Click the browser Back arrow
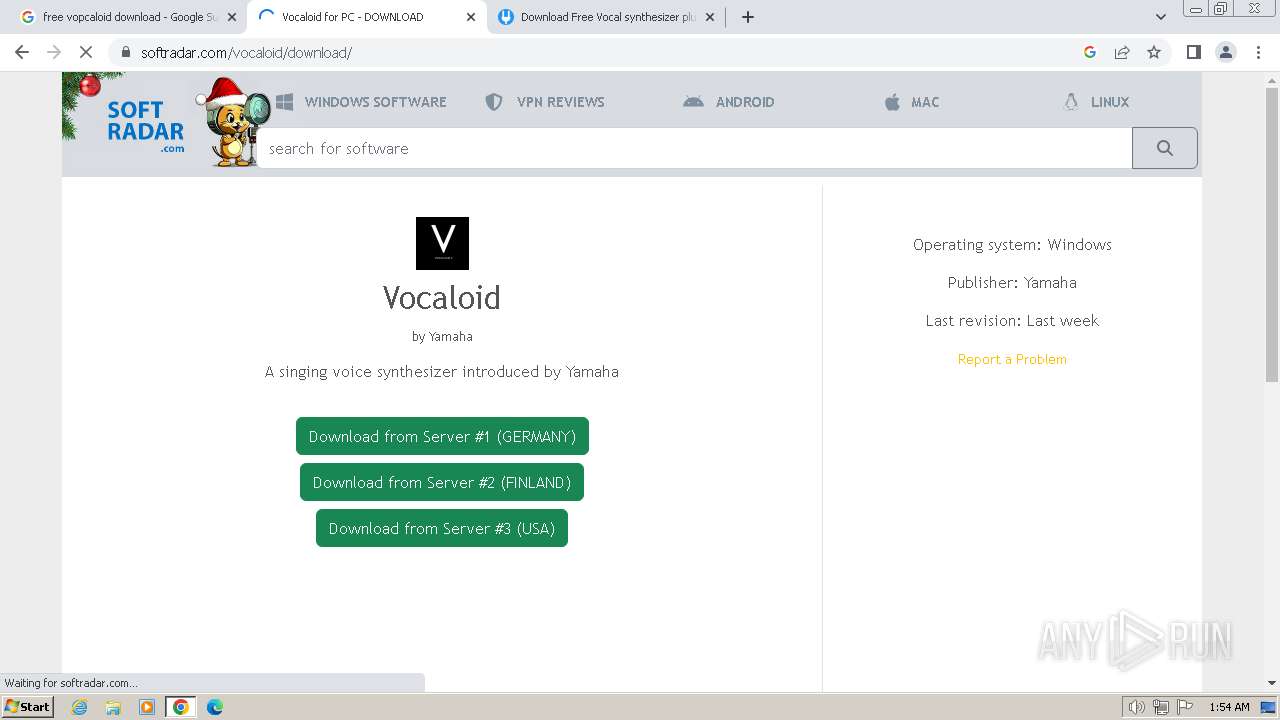 22,52
